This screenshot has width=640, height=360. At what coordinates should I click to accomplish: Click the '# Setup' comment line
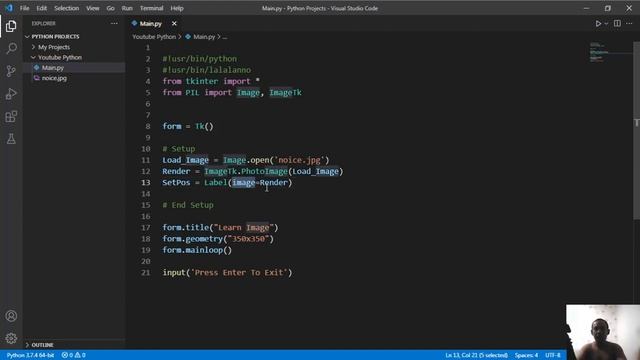click(x=179, y=149)
